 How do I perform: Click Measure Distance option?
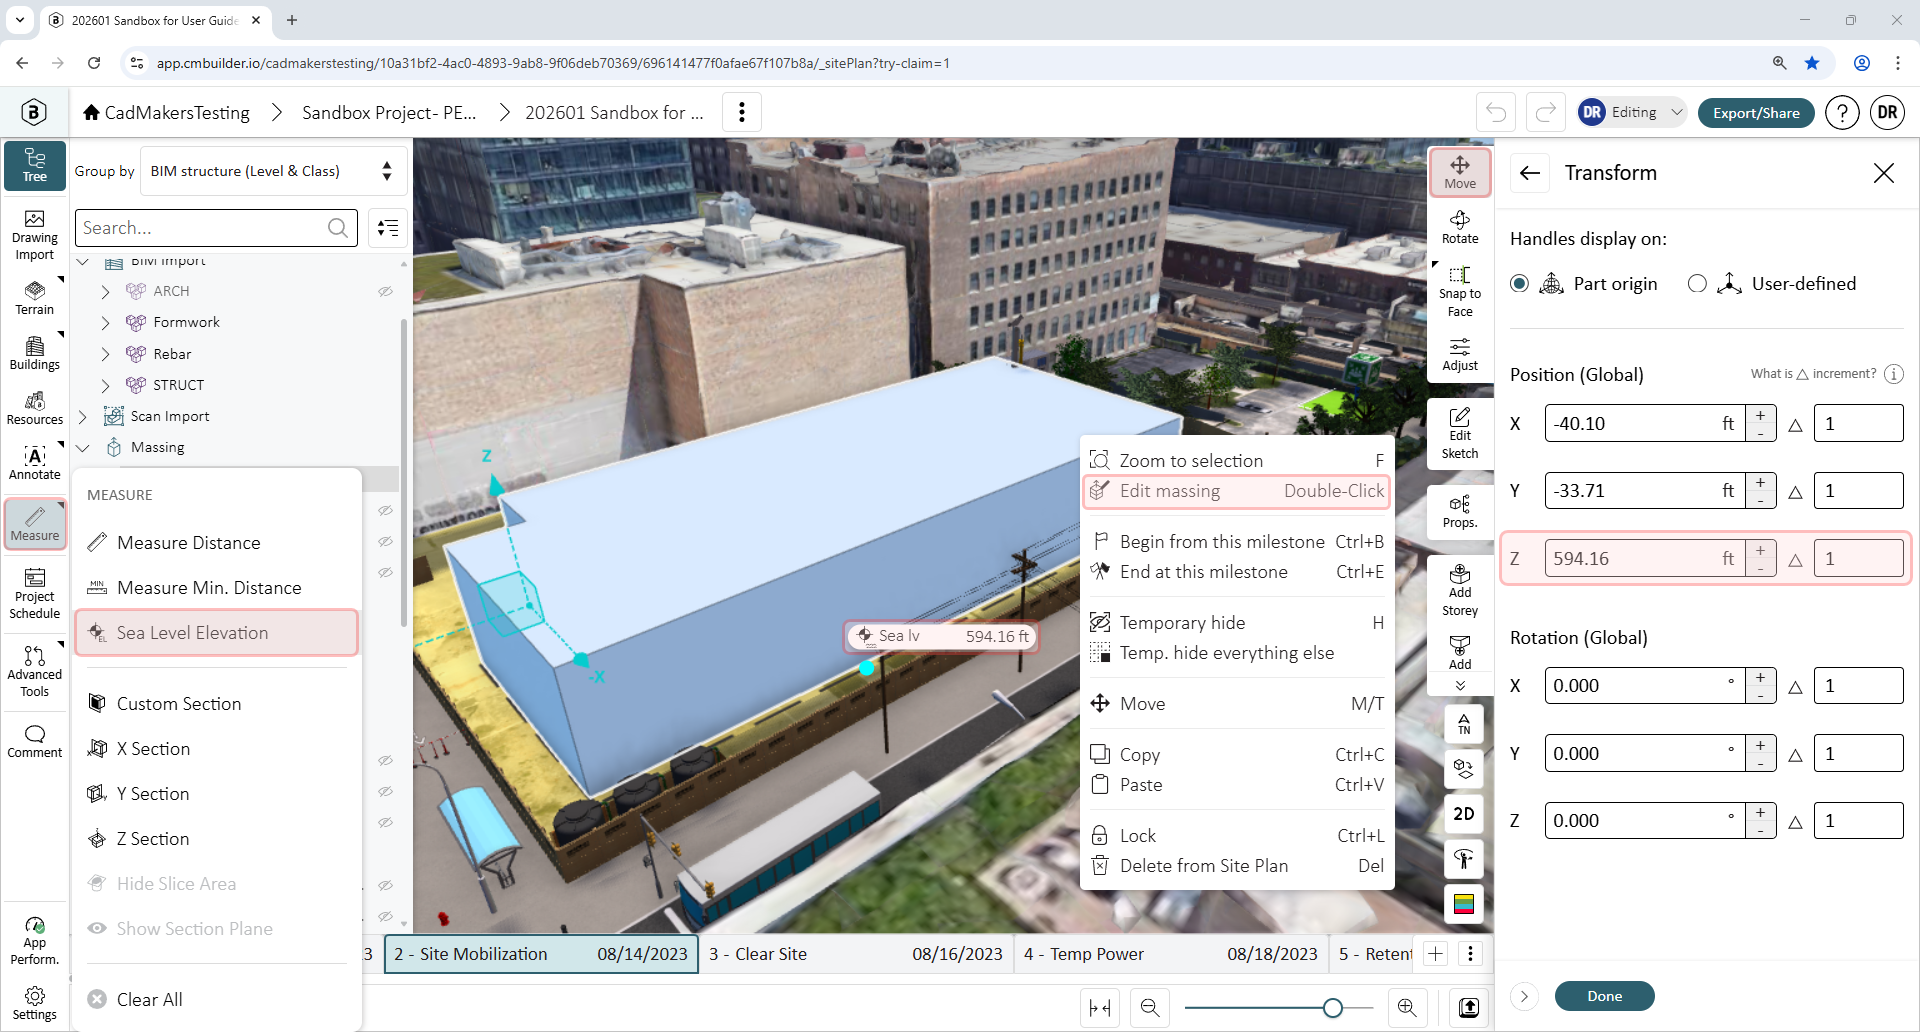pyautogui.click(x=217, y=543)
